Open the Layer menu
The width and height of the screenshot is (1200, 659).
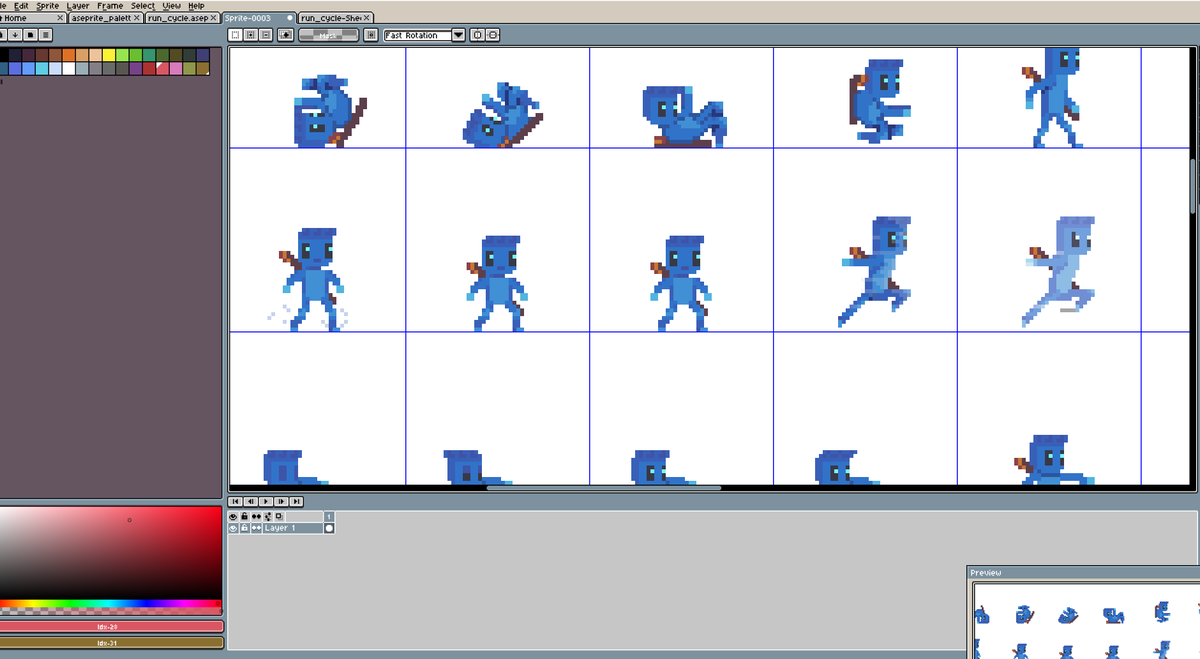(x=78, y=5)
